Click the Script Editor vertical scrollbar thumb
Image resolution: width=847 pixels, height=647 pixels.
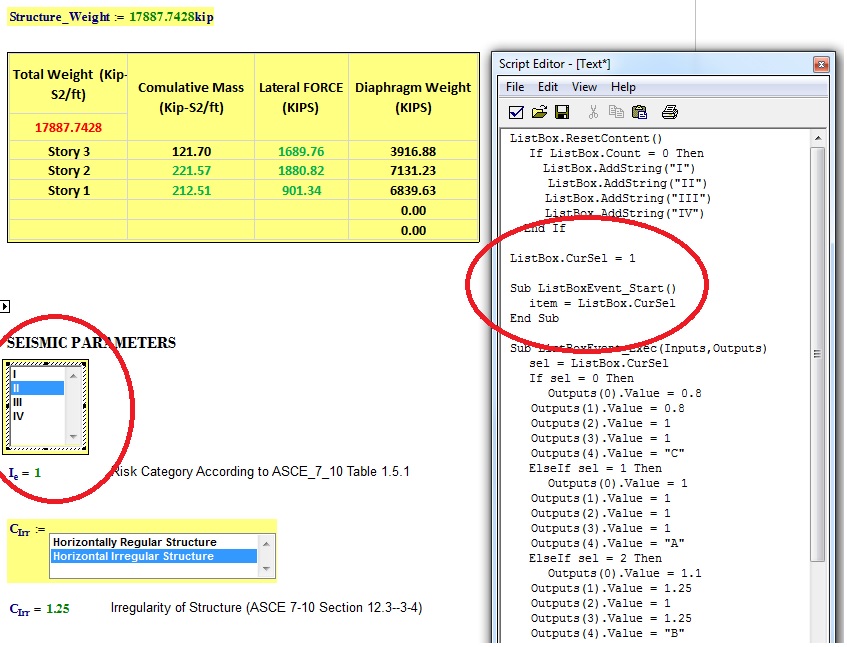coord(818,354)
